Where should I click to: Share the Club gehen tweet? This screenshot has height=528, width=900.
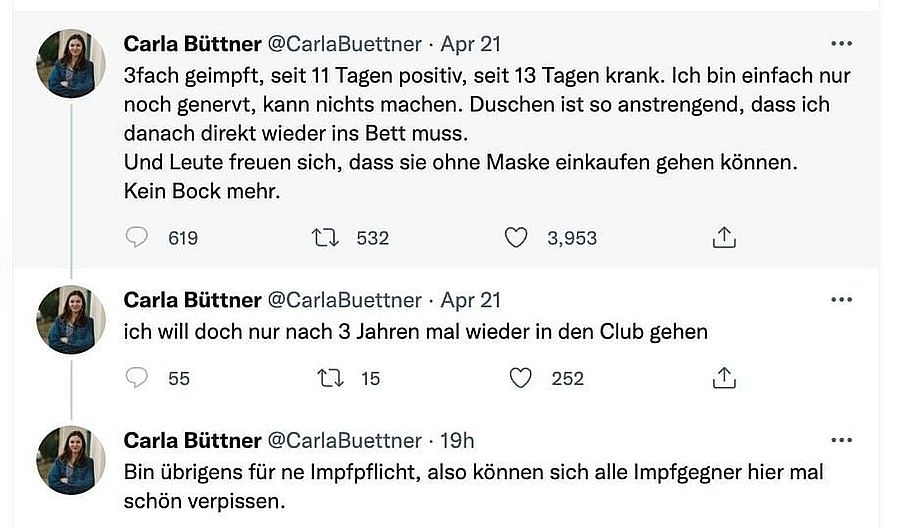(x=724, y=377)
